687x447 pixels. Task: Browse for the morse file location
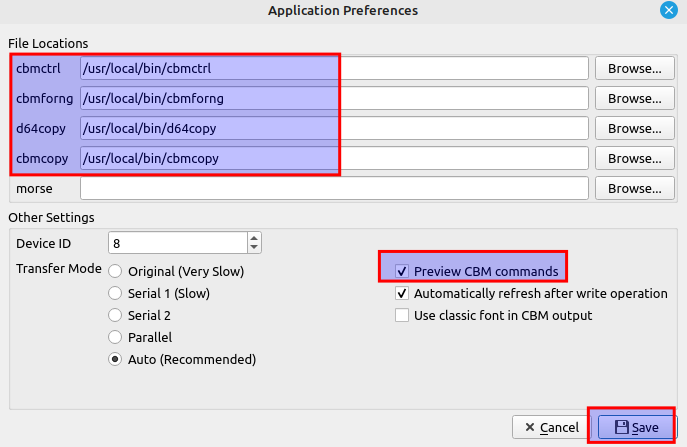(x=635, y=189)
